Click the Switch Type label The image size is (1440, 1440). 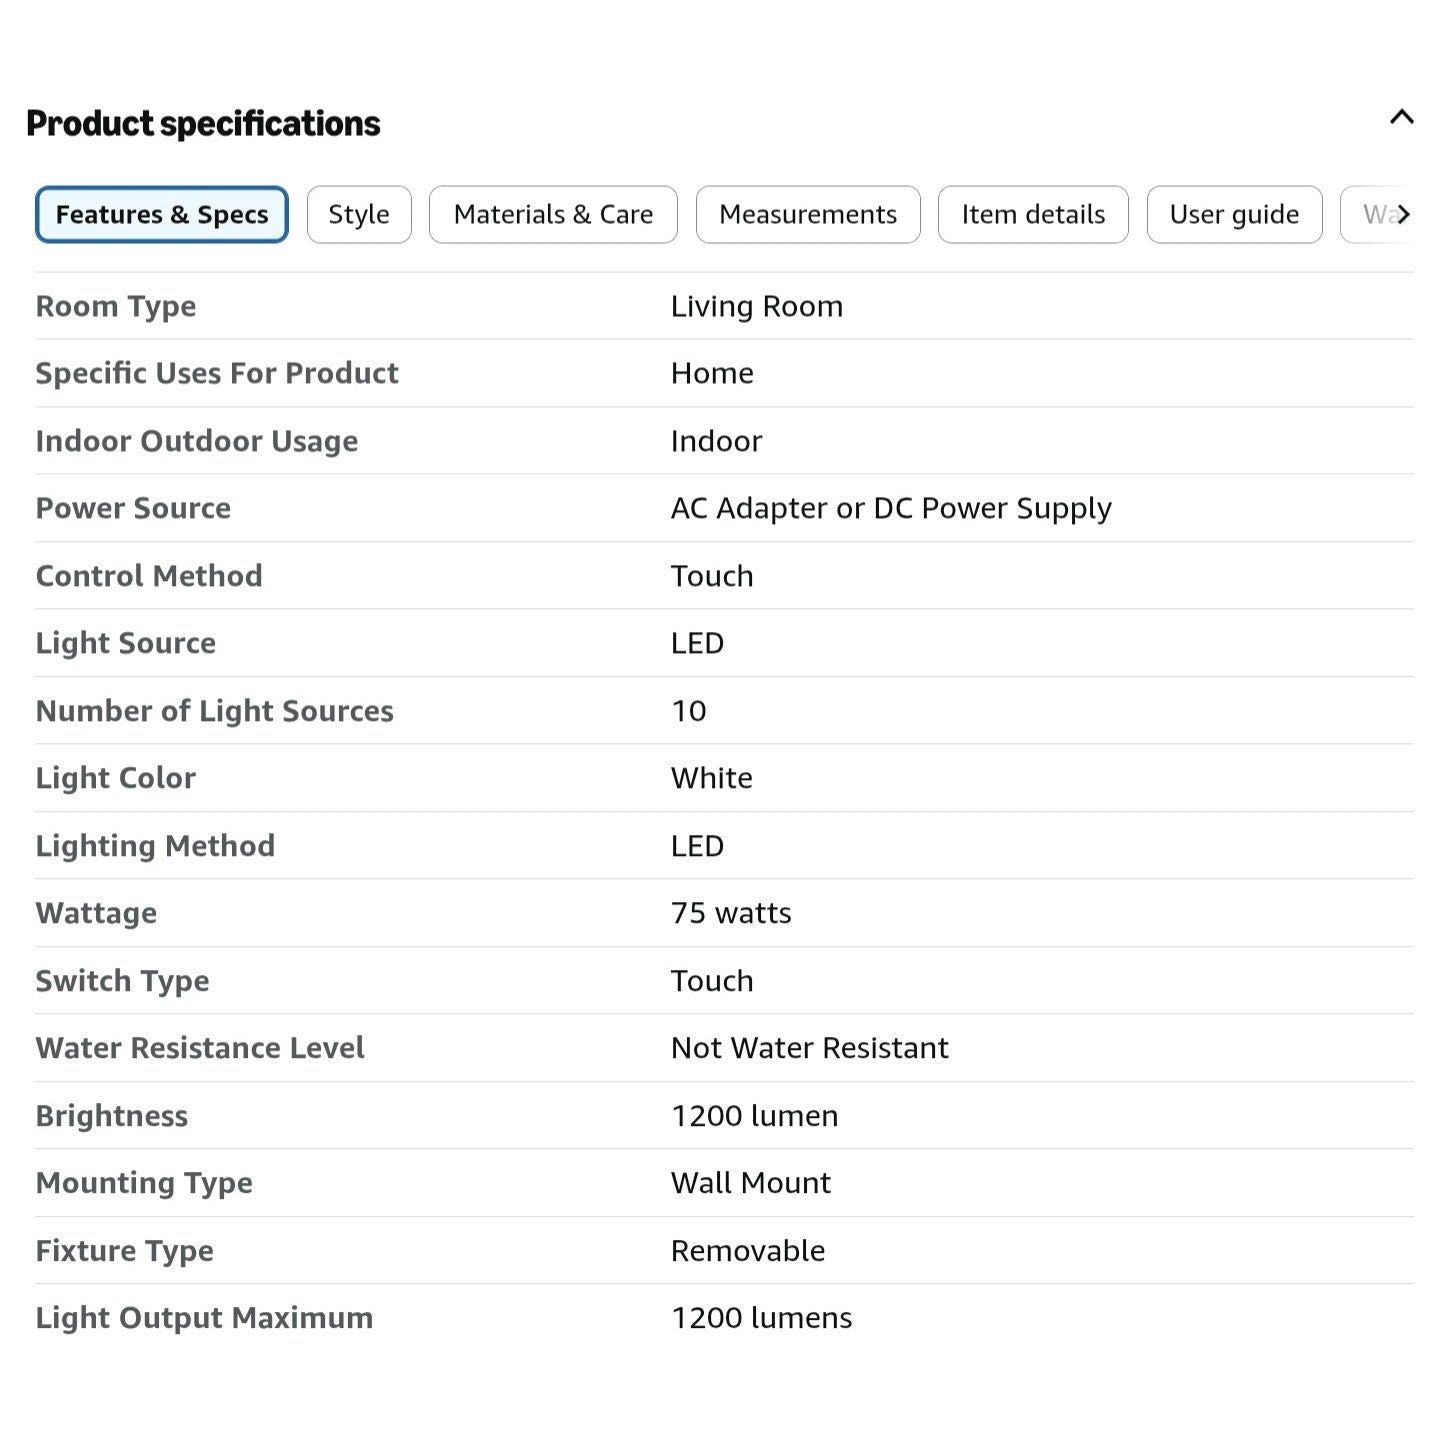123,981
